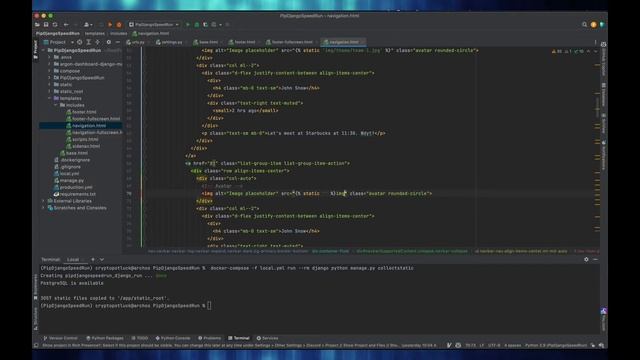640x360 pixels.
Task: Hide the Project panel with minus icon
Action: click(118, 42)
